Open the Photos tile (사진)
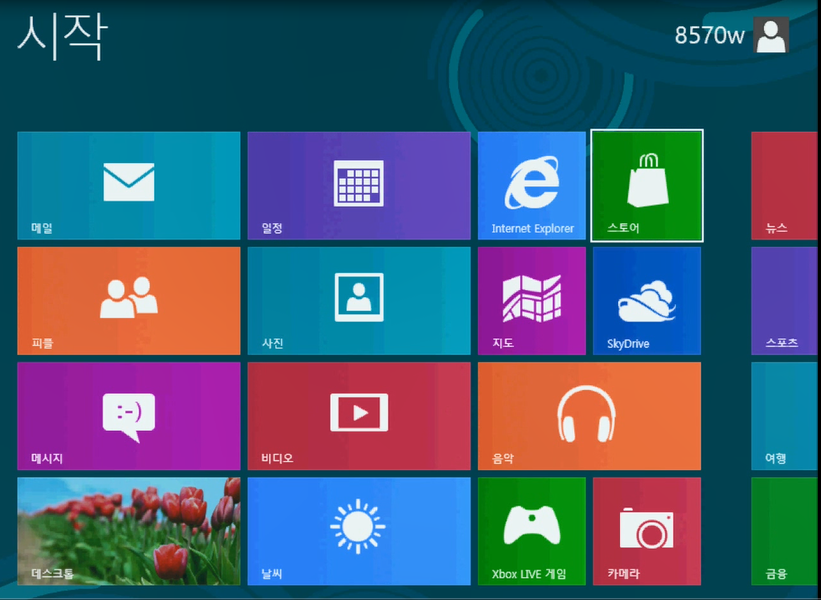821x600 pixels. [359, 301]
